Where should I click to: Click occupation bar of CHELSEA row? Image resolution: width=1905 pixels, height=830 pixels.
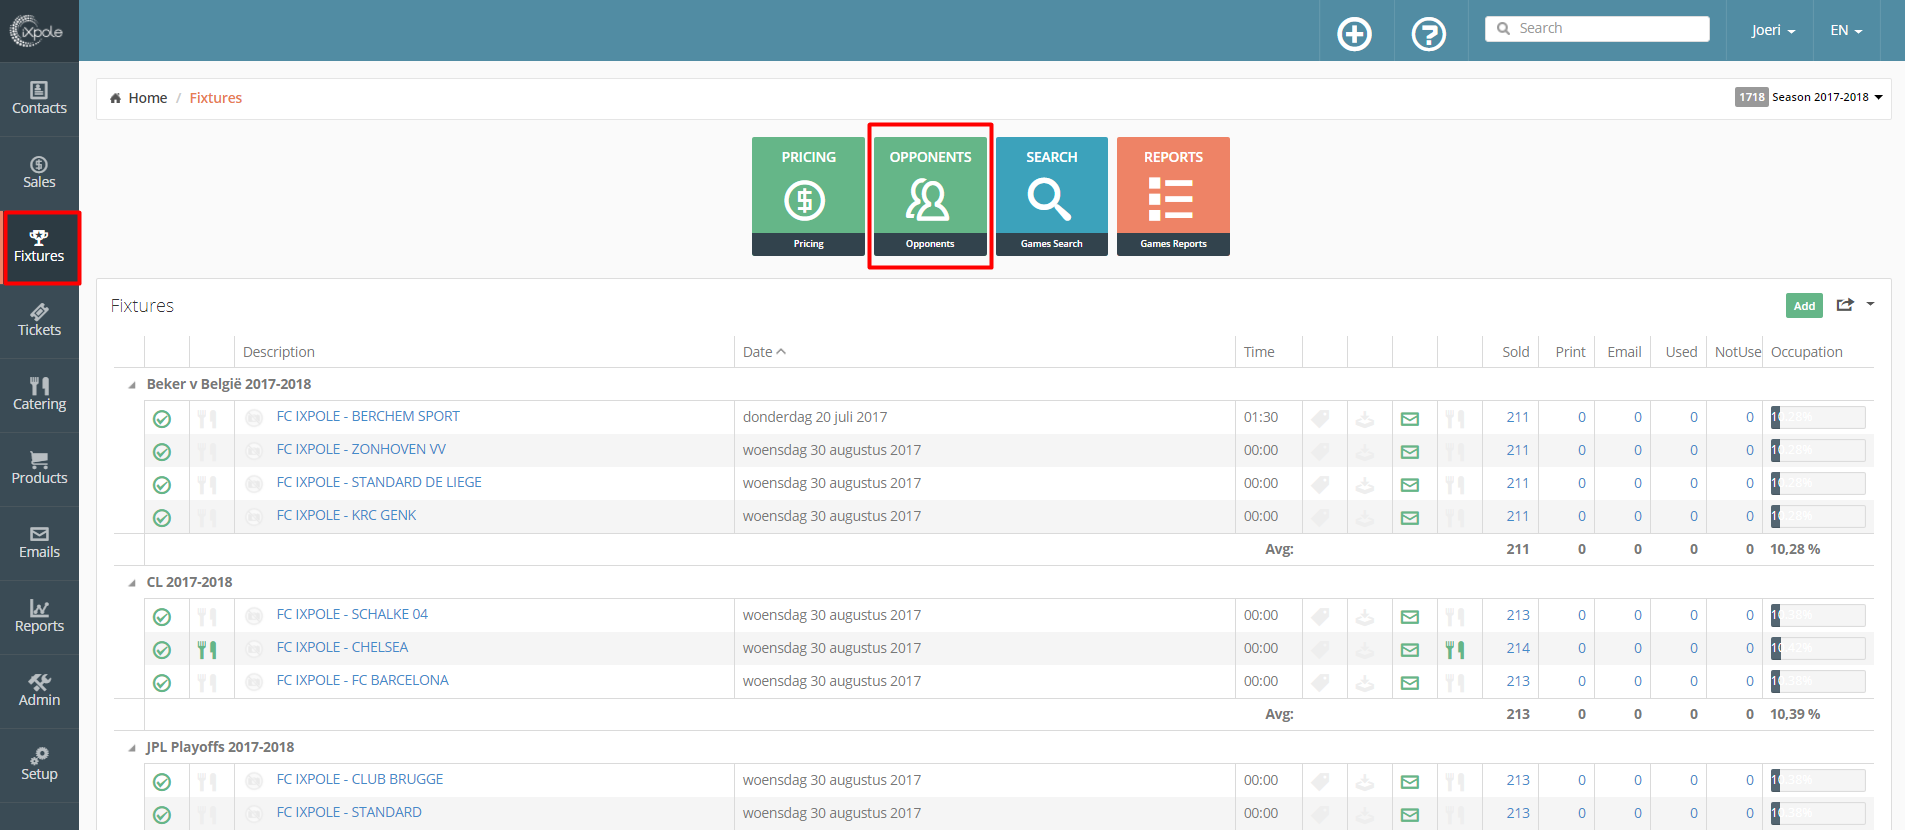(1817, 648)
